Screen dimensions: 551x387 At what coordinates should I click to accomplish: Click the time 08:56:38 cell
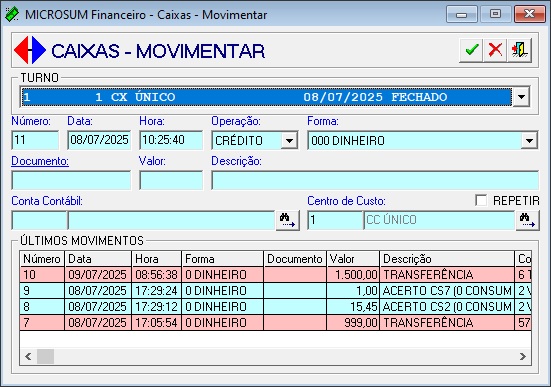click(157, 275)
